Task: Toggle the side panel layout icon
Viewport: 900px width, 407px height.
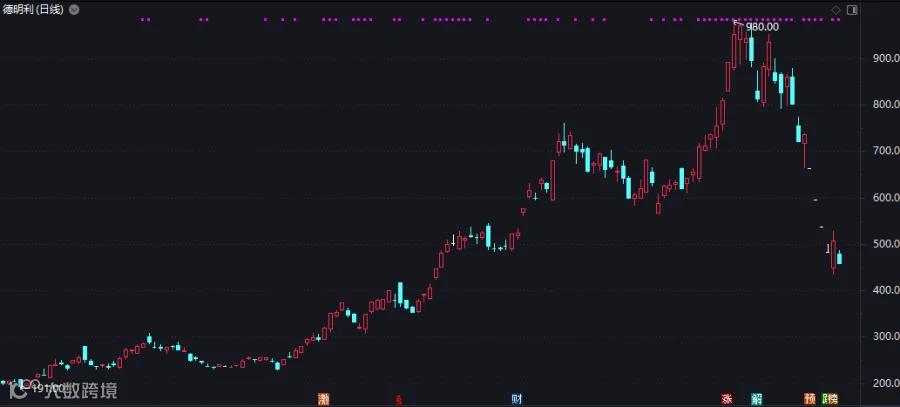Action: pyautogui.click(x=852, y=10)
